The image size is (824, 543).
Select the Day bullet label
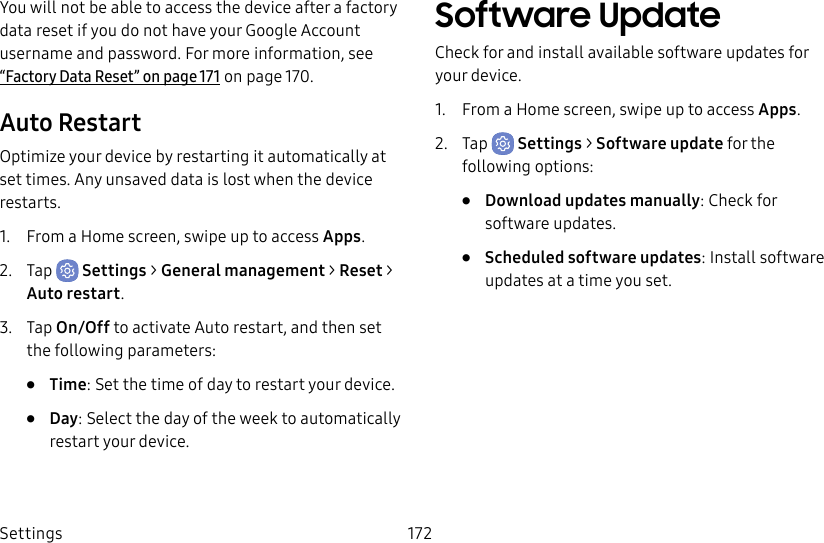coord(66,419)
